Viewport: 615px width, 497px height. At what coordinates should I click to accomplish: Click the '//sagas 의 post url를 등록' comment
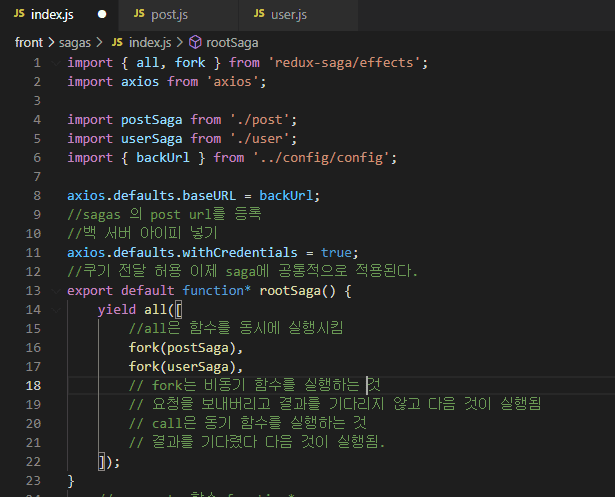tap(164, 215)
